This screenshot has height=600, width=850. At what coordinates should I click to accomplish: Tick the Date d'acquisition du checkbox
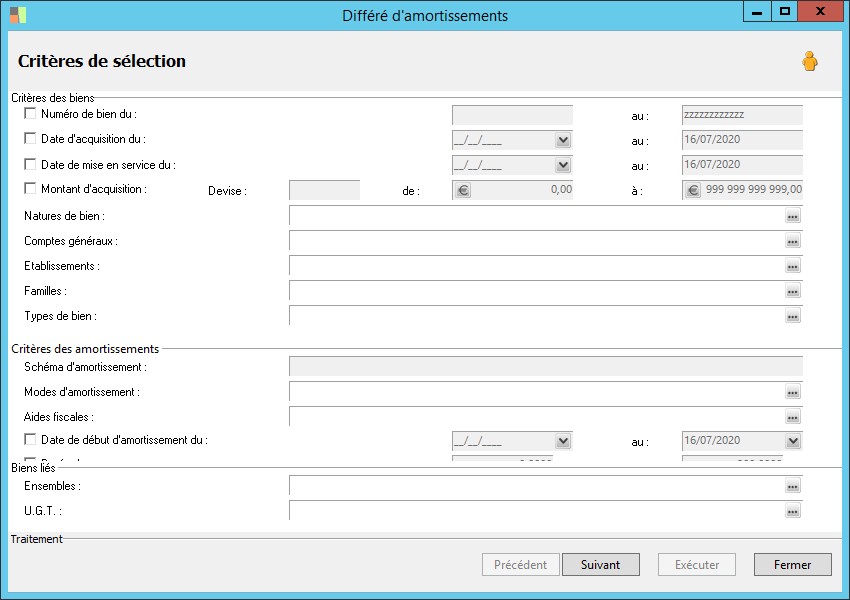30,139
